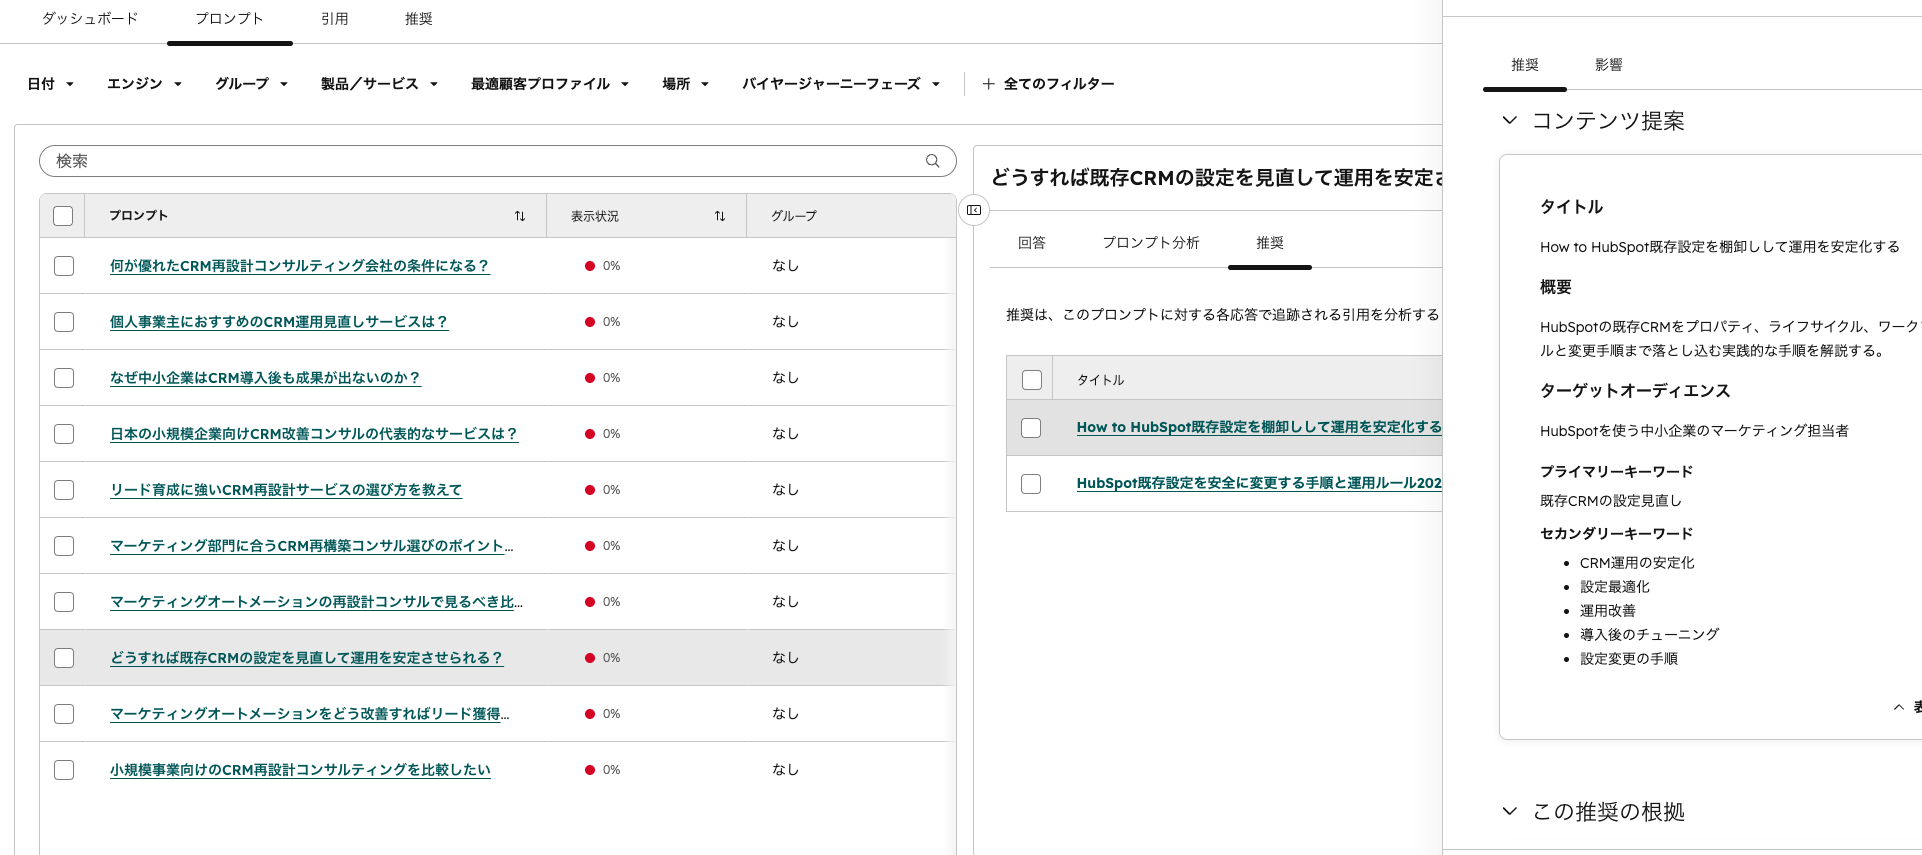Check the 何が優れたCRM再設計 prompt row
1922x855 pixels.
click(x=64, y=266)
